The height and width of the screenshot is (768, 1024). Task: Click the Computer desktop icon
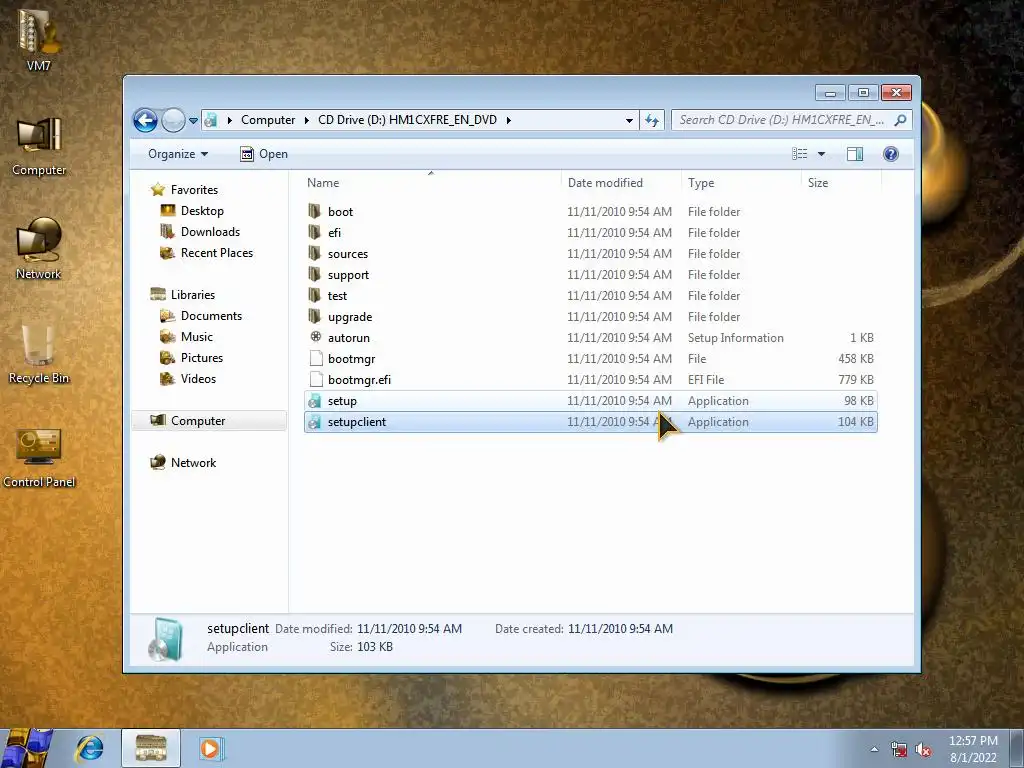39,146
